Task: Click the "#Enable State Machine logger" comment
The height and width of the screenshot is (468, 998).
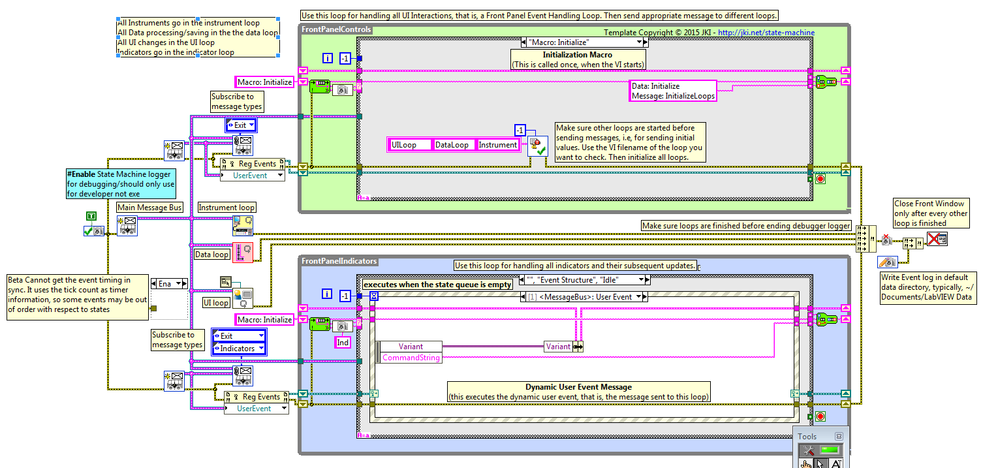Action: pyautogui.click(x=121, y=183)
